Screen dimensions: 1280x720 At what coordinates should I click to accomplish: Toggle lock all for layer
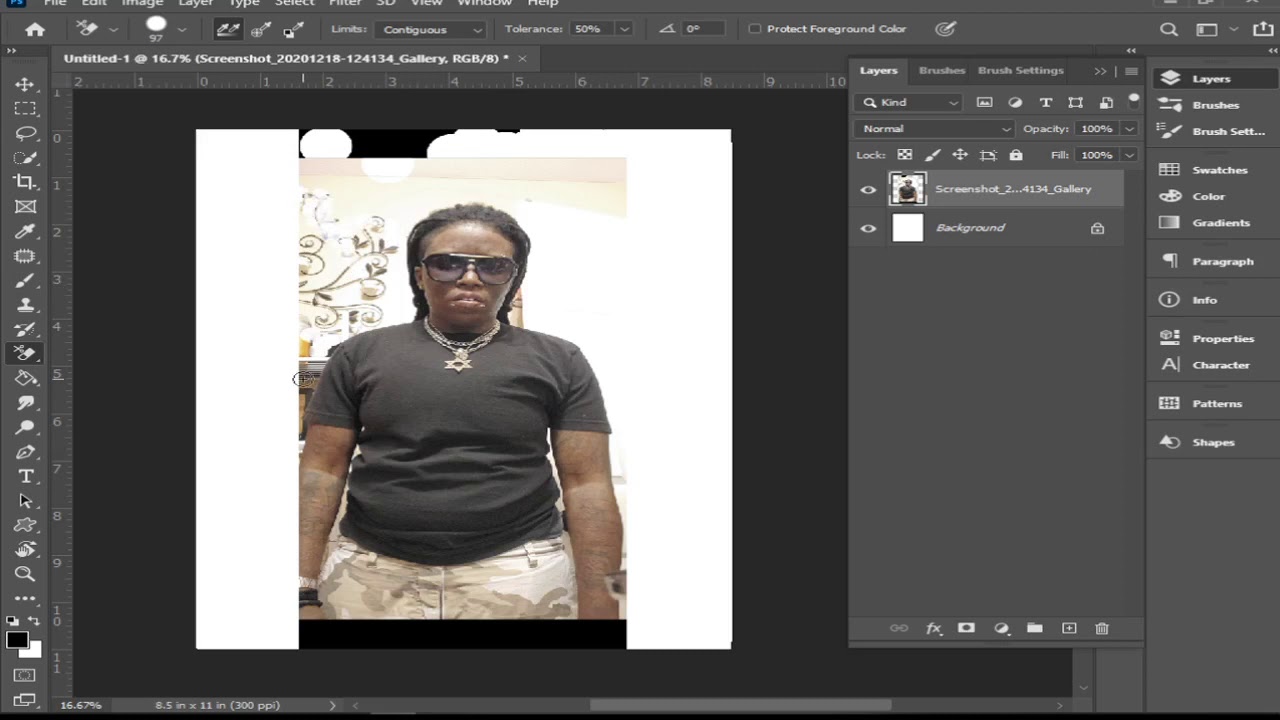coord(1016,155)
